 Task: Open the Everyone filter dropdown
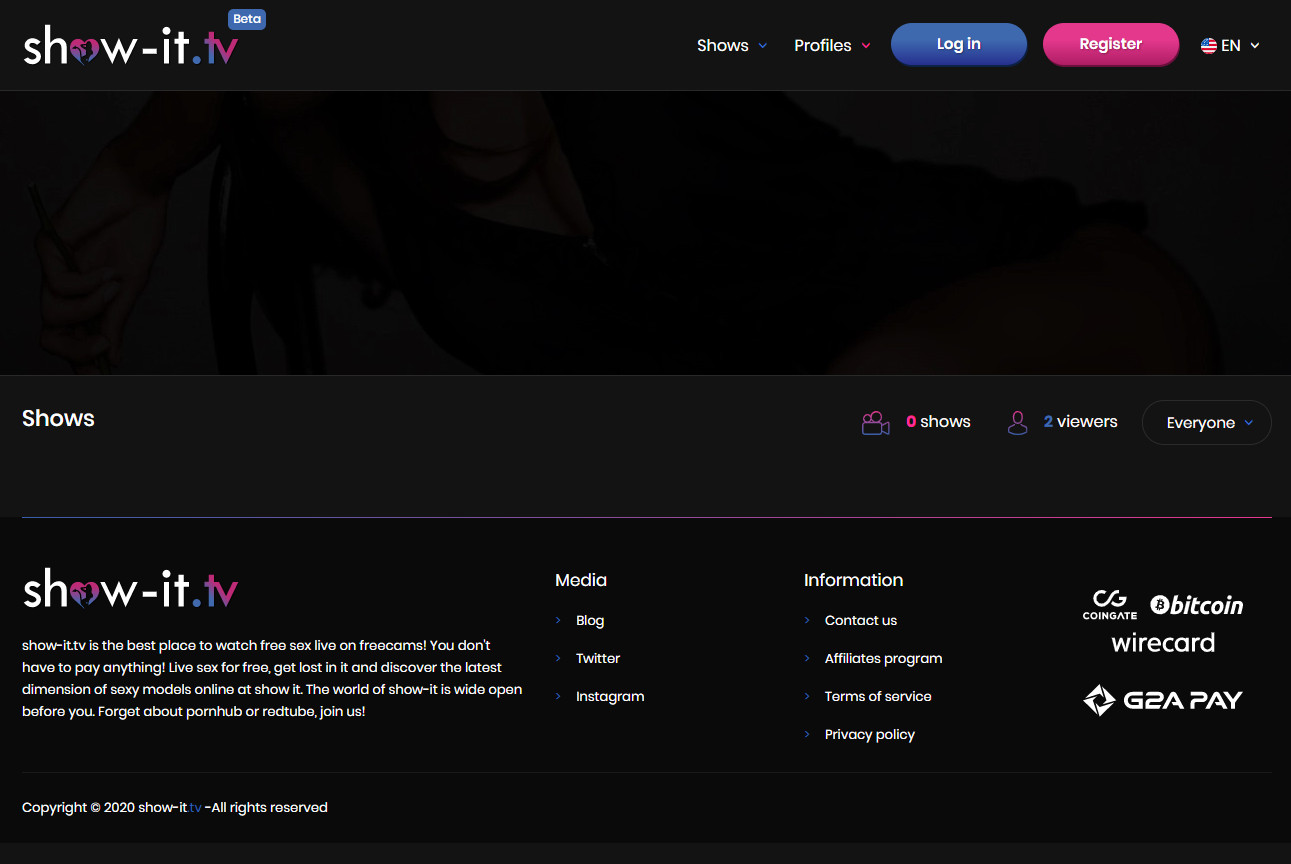click(x=1207, y=423)
